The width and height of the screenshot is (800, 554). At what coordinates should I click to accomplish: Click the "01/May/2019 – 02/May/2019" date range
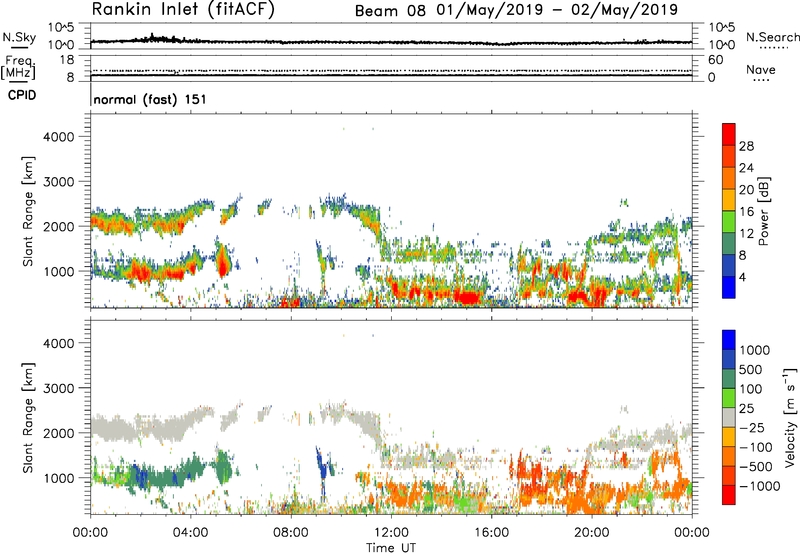(x=557, y=10)
